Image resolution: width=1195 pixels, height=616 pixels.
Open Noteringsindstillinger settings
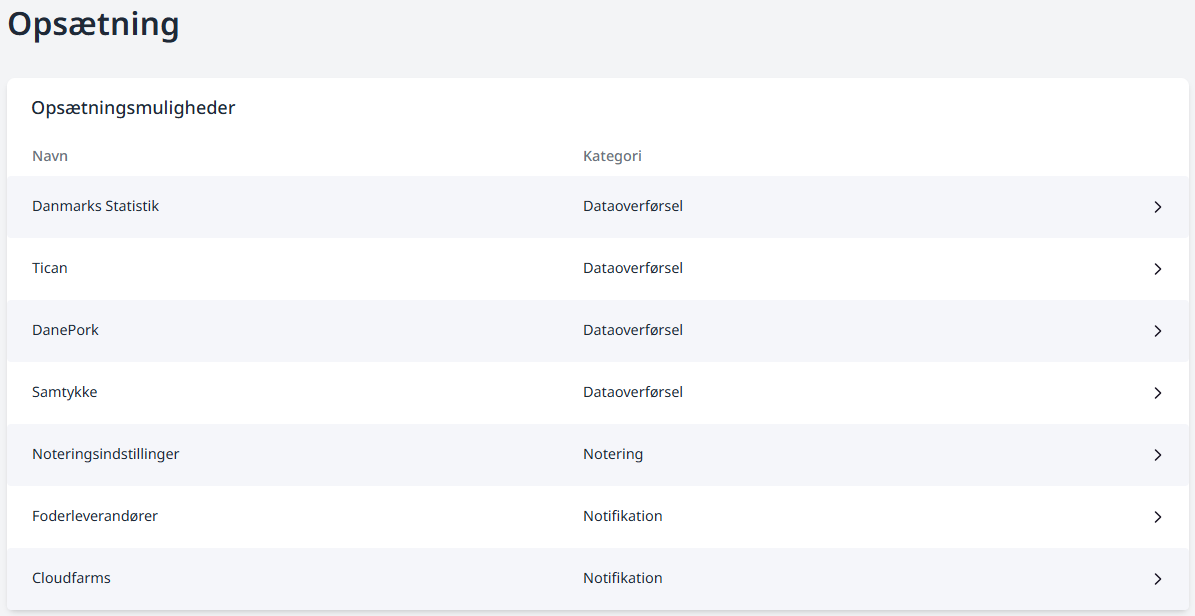click(x=105, y=454)
